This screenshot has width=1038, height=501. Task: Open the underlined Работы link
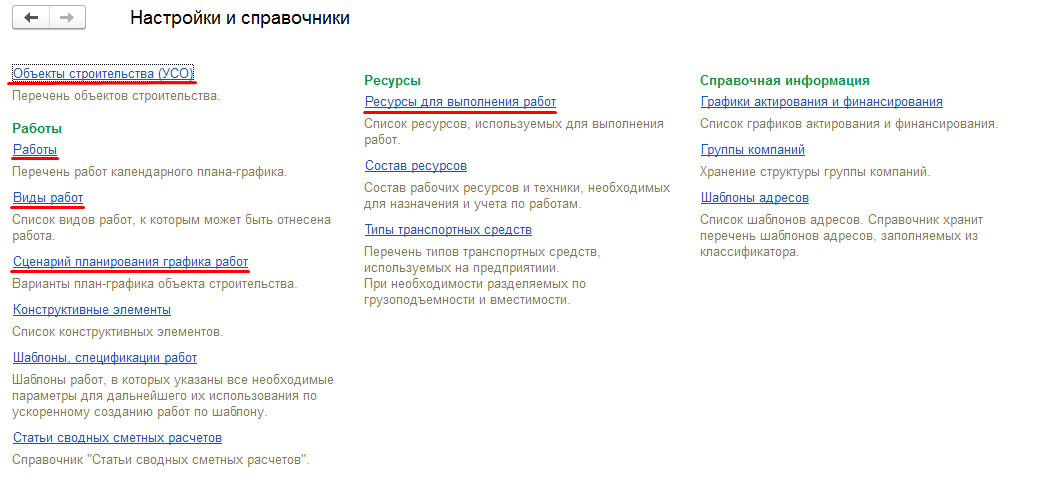pyautogui.click(x=35, y=150)
